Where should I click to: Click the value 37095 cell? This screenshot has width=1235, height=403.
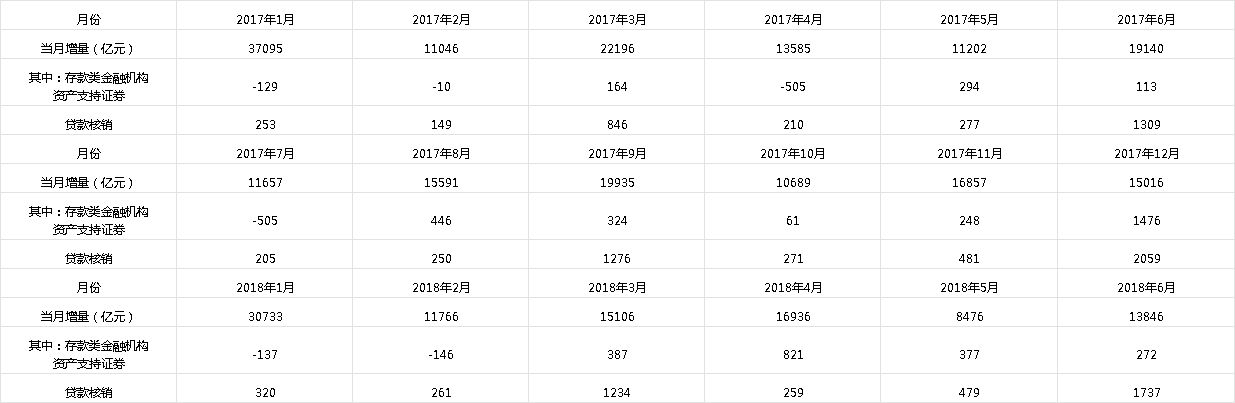pos(265,48)
